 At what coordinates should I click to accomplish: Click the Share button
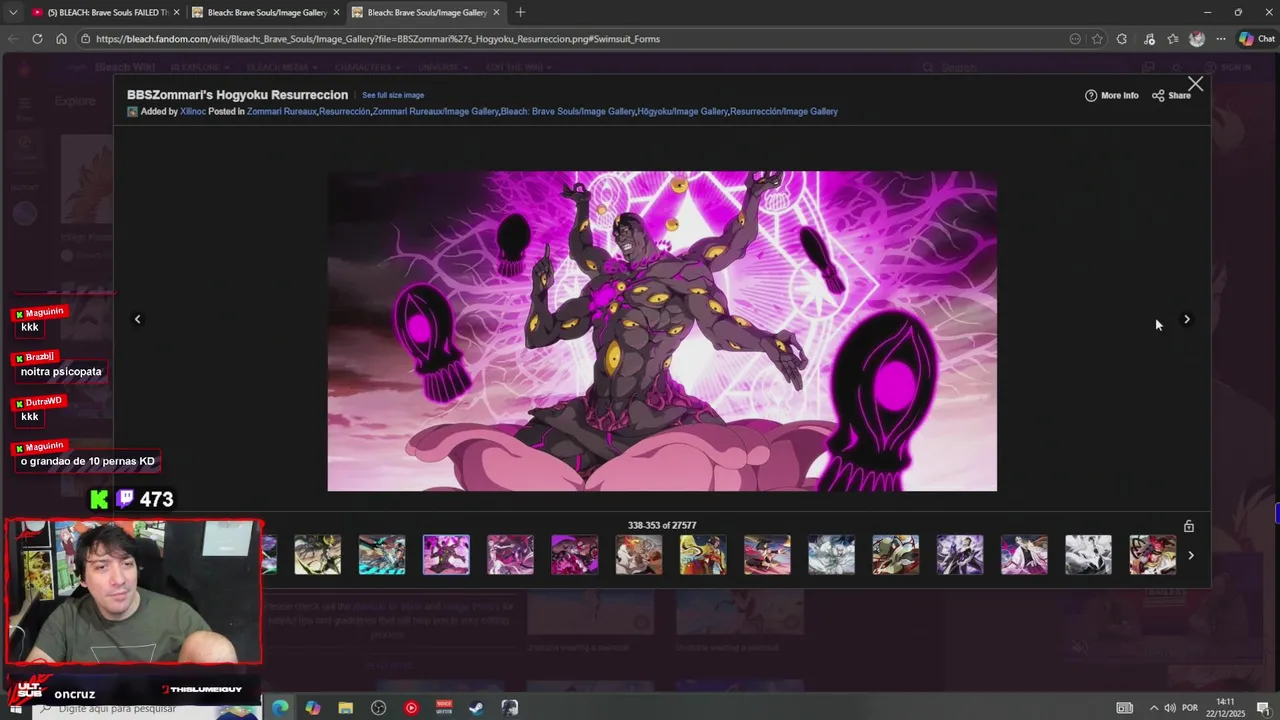point(1171,95)
